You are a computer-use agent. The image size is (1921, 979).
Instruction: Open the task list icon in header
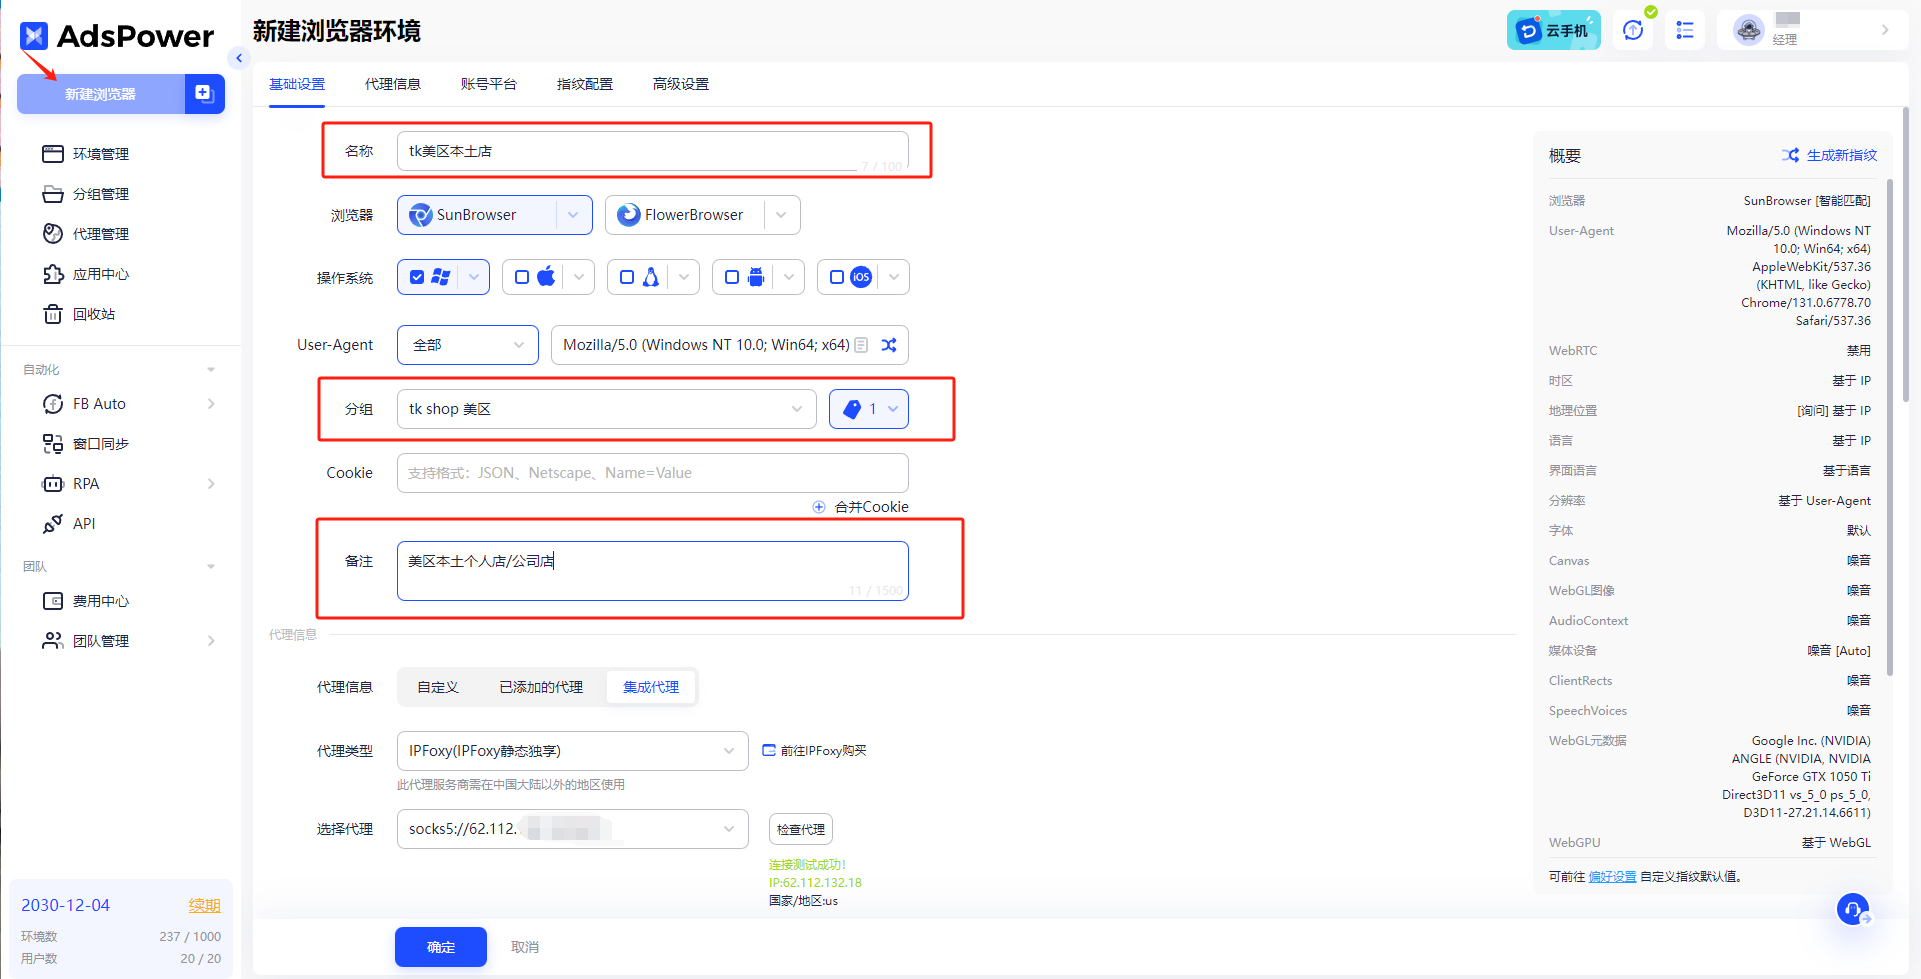coord(1685,30)
